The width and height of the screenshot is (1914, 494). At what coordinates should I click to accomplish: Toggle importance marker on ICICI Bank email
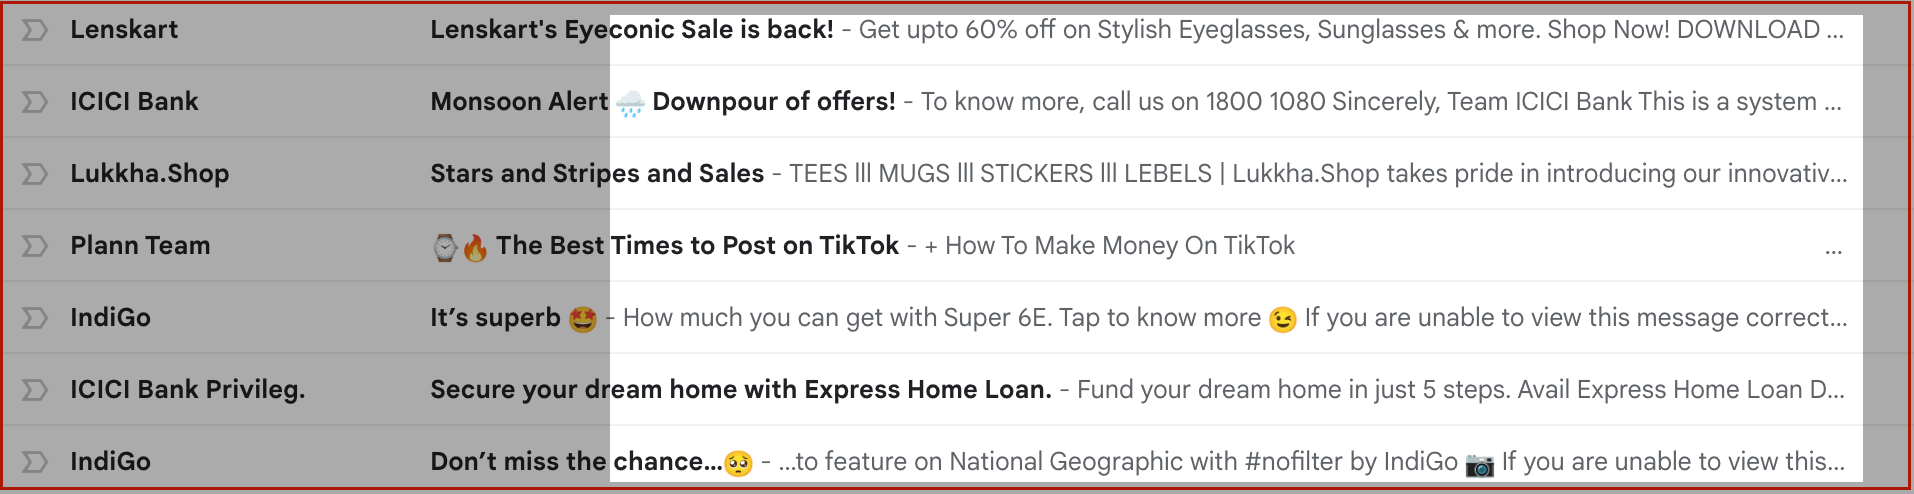pyautogui.click(x=35, y=102)
